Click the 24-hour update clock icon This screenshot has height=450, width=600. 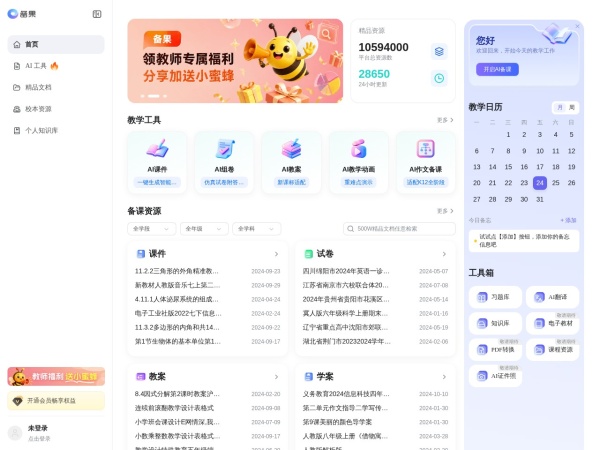(439, 78)
